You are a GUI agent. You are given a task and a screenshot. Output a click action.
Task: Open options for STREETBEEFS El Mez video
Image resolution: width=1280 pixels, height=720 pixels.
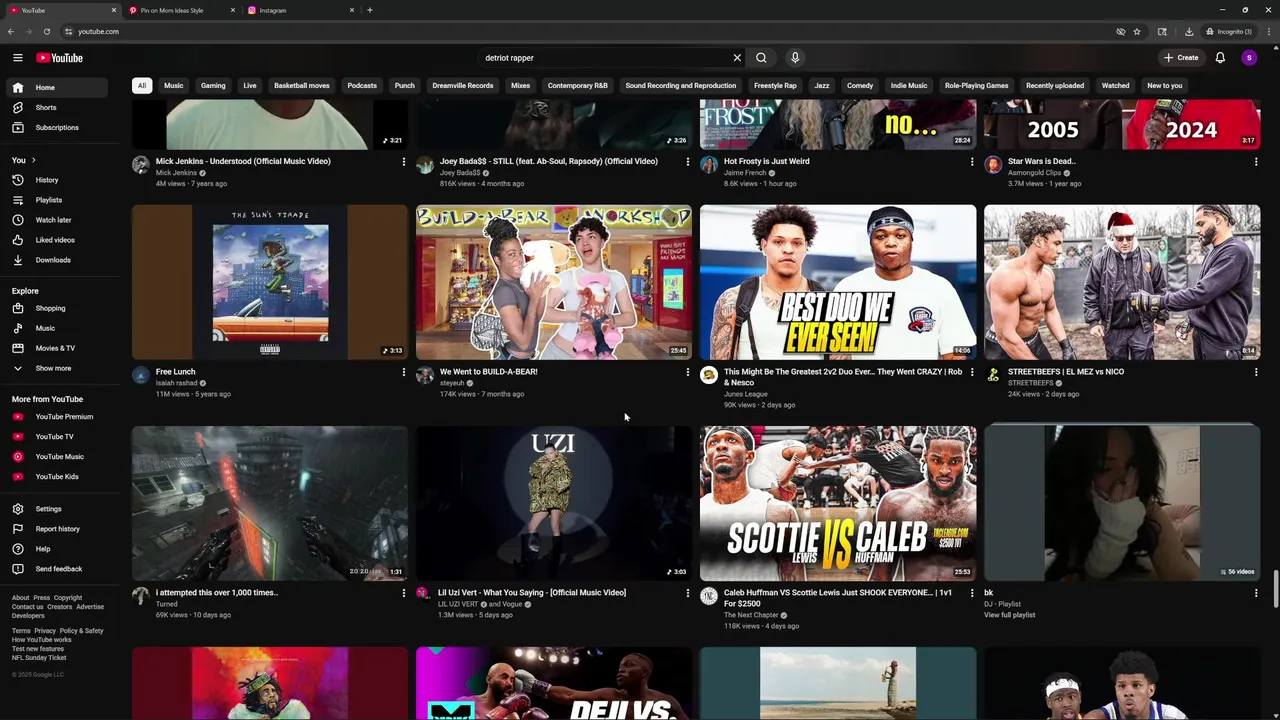(1256, 372)
